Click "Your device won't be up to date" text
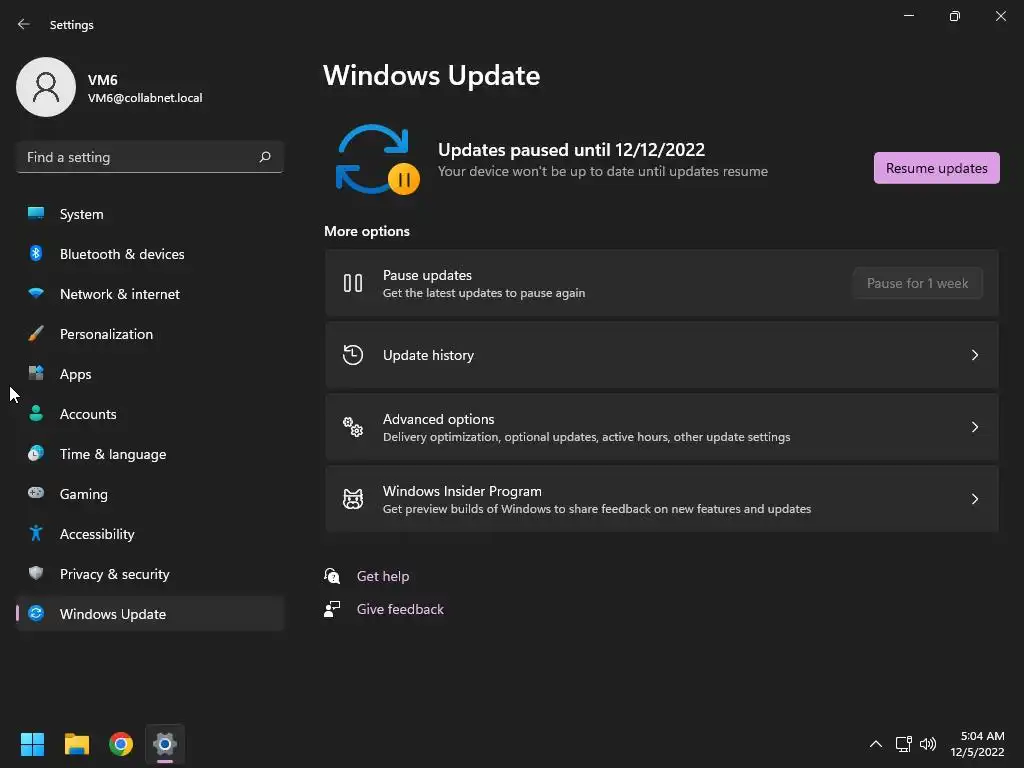This screenshot has width=1024, height=768. [602, 171]
